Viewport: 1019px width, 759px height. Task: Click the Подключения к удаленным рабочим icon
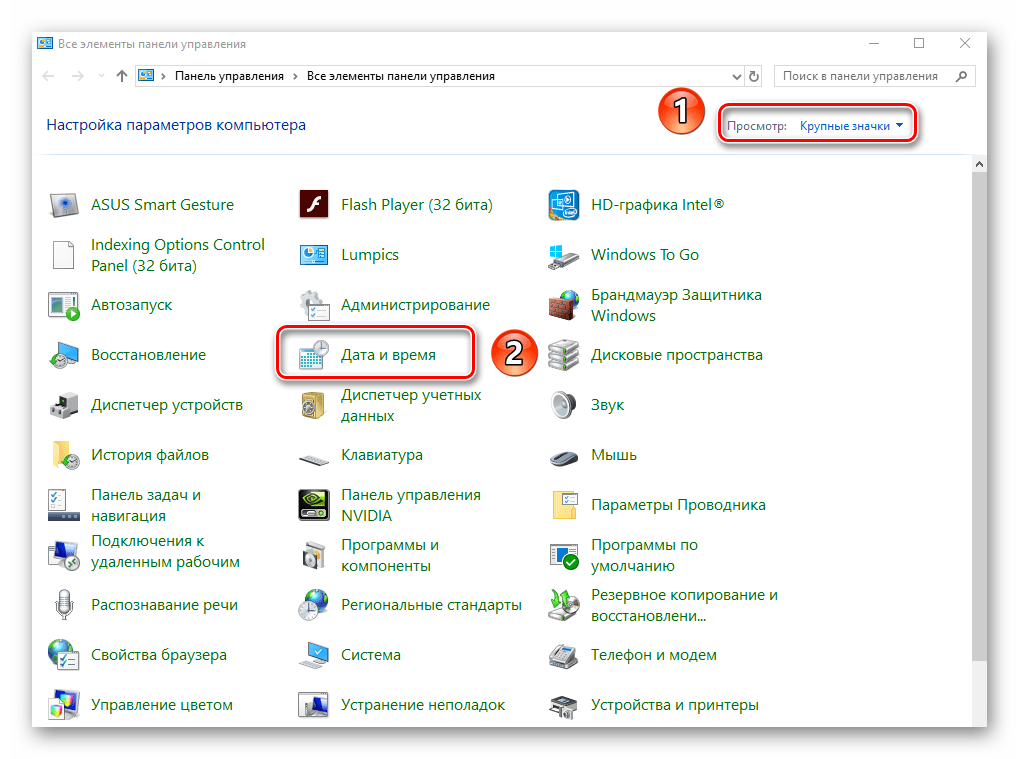coord(64,556)
